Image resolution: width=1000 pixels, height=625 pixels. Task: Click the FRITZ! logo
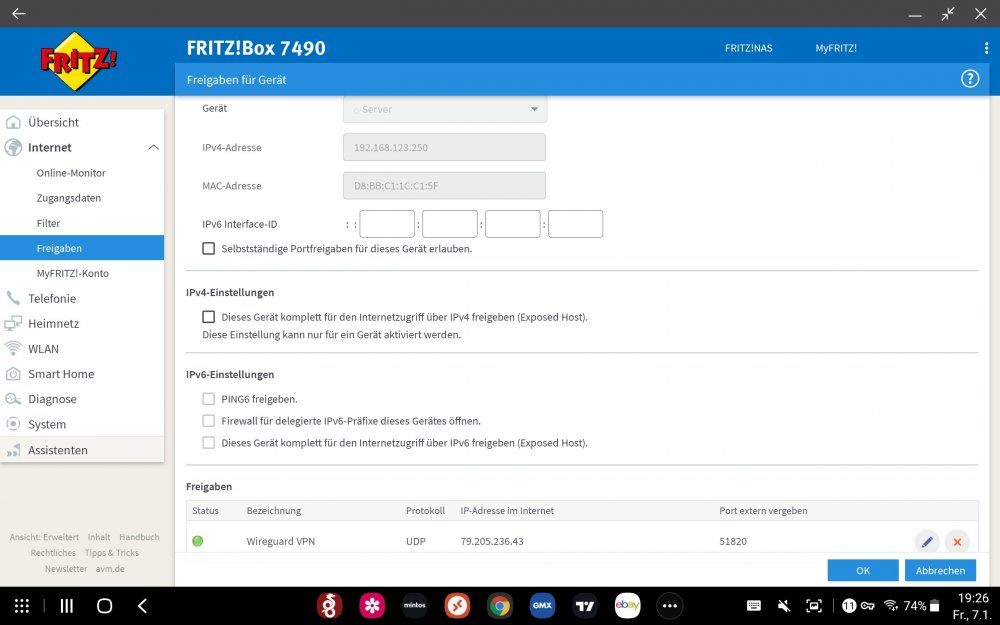tap(78, 61)
